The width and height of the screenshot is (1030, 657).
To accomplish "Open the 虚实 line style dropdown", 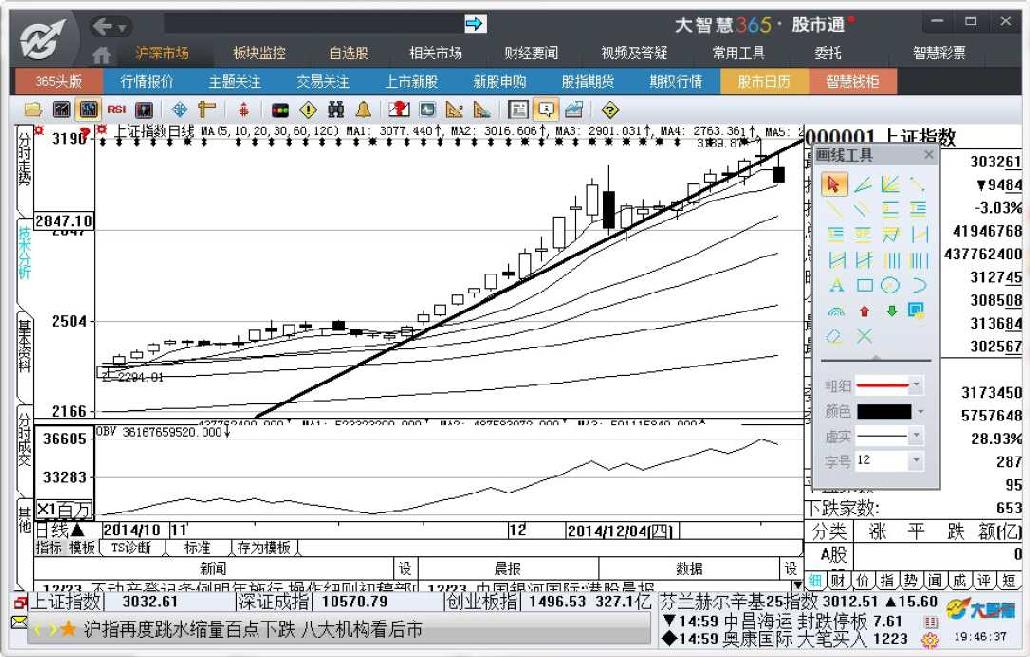I will click(916, 436).
